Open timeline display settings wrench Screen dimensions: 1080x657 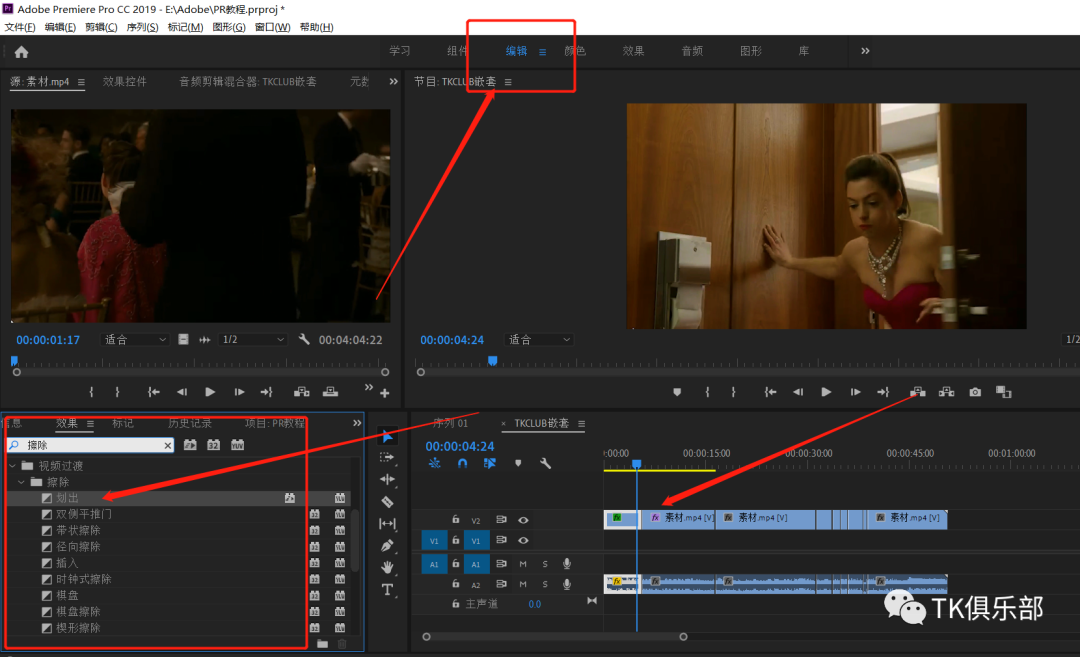click(546, 463)
